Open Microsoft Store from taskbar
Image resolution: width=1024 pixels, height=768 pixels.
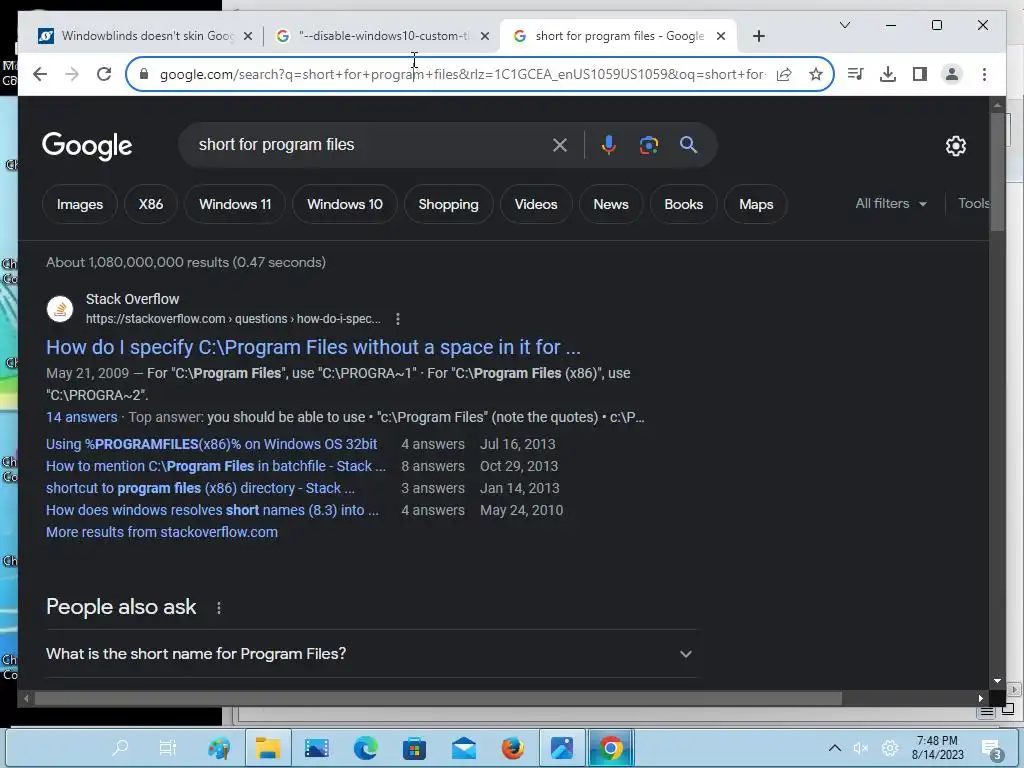(x=414, y=748)
